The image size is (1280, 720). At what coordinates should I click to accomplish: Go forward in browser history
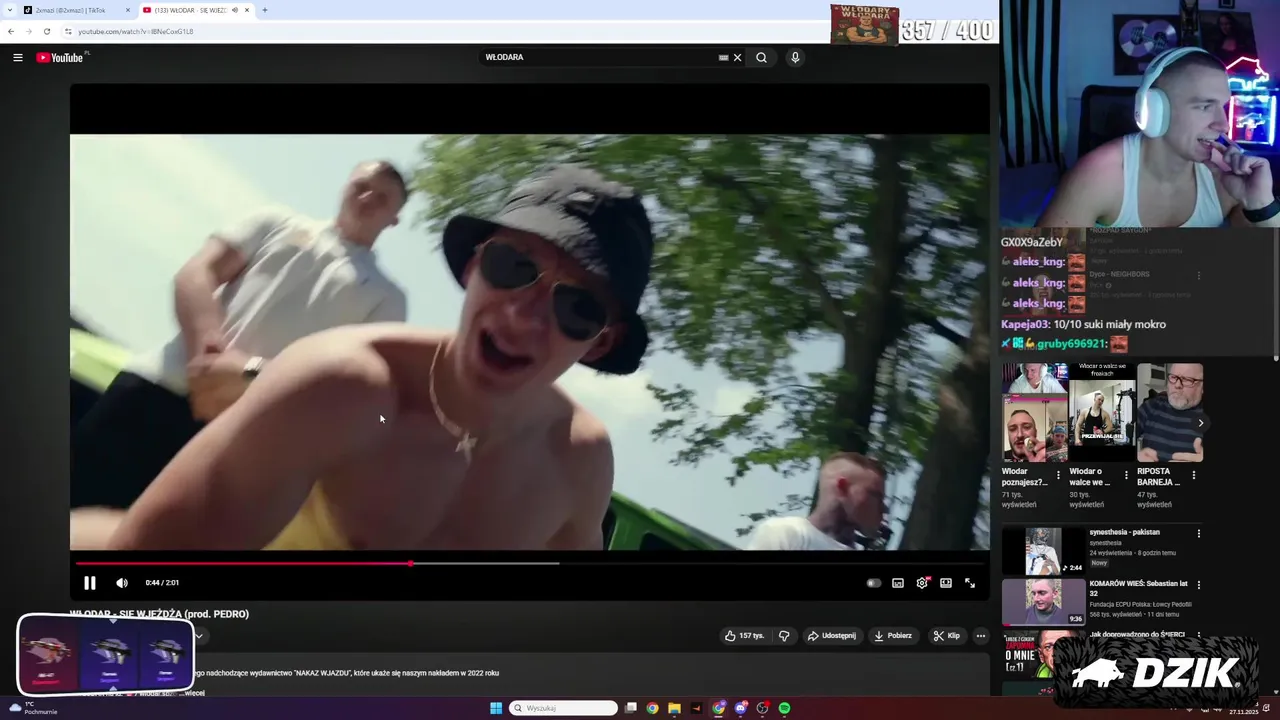pyautogui.click(x=28, y=31)
